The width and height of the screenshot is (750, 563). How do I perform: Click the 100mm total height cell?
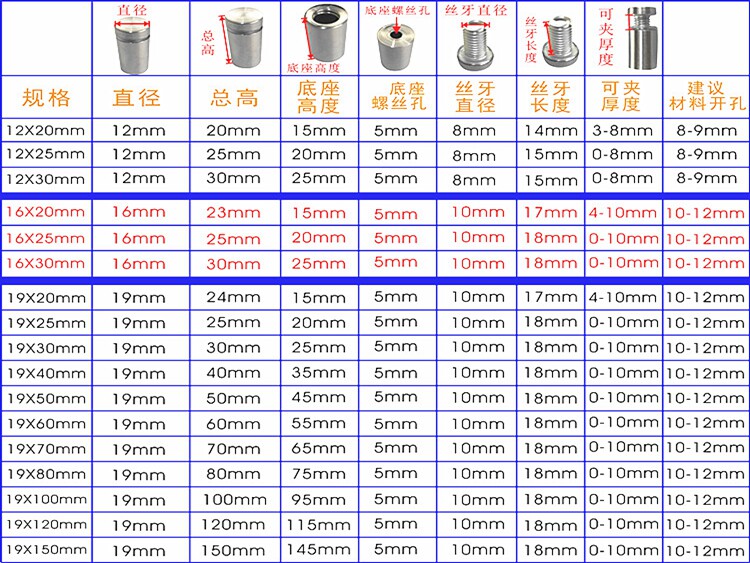(234, 499)
